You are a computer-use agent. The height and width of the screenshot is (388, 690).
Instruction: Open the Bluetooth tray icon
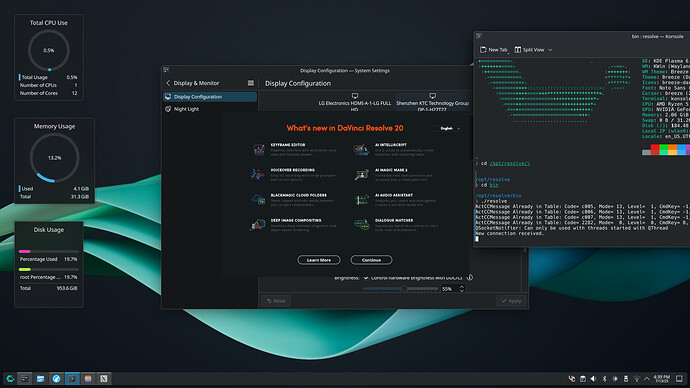pyautogui.click(x=604, y=378)
